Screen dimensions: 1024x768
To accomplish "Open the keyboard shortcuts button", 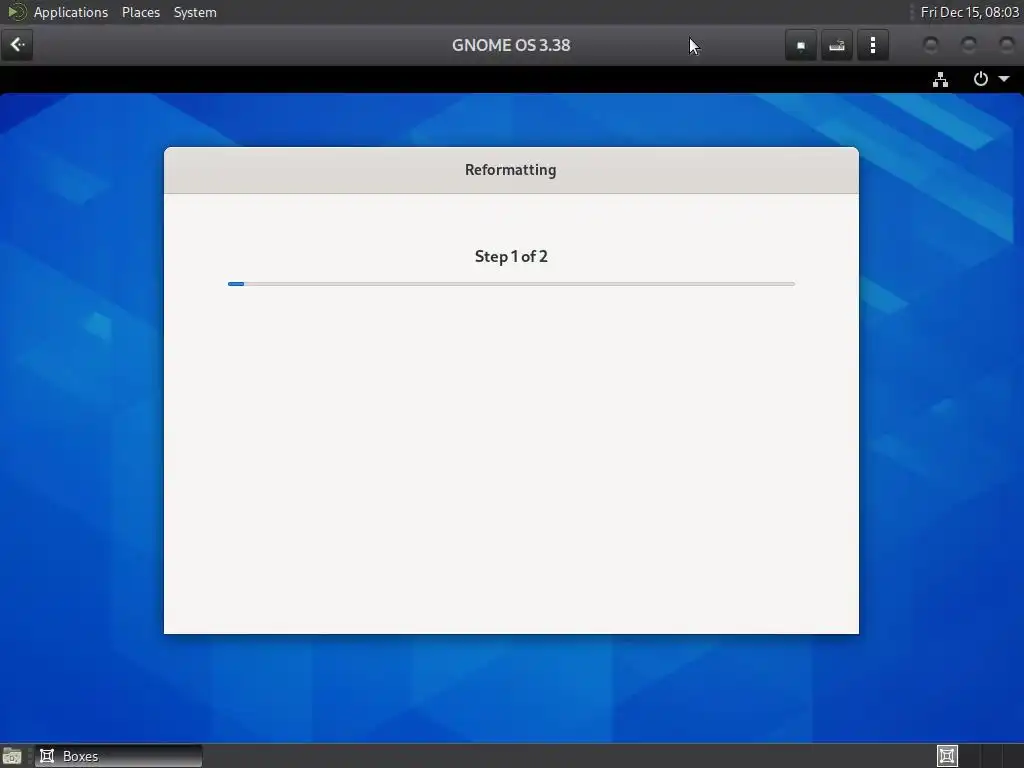I will (837, 45).
